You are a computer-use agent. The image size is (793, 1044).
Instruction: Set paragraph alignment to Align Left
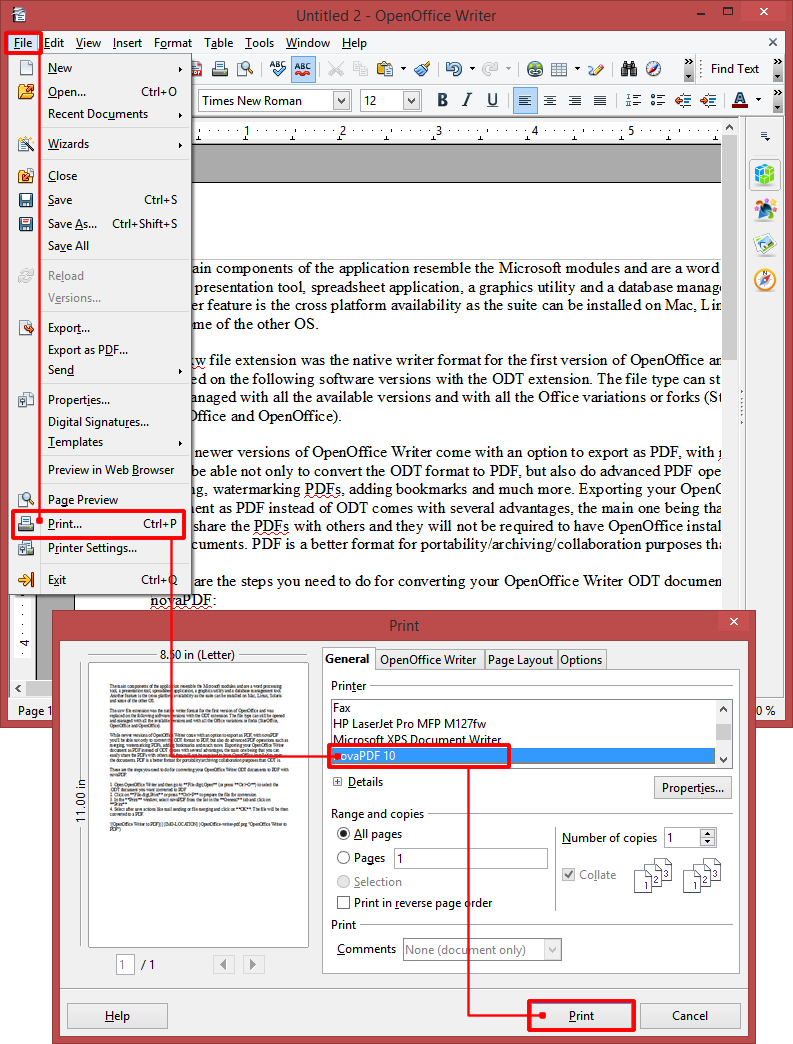(525, 101)
